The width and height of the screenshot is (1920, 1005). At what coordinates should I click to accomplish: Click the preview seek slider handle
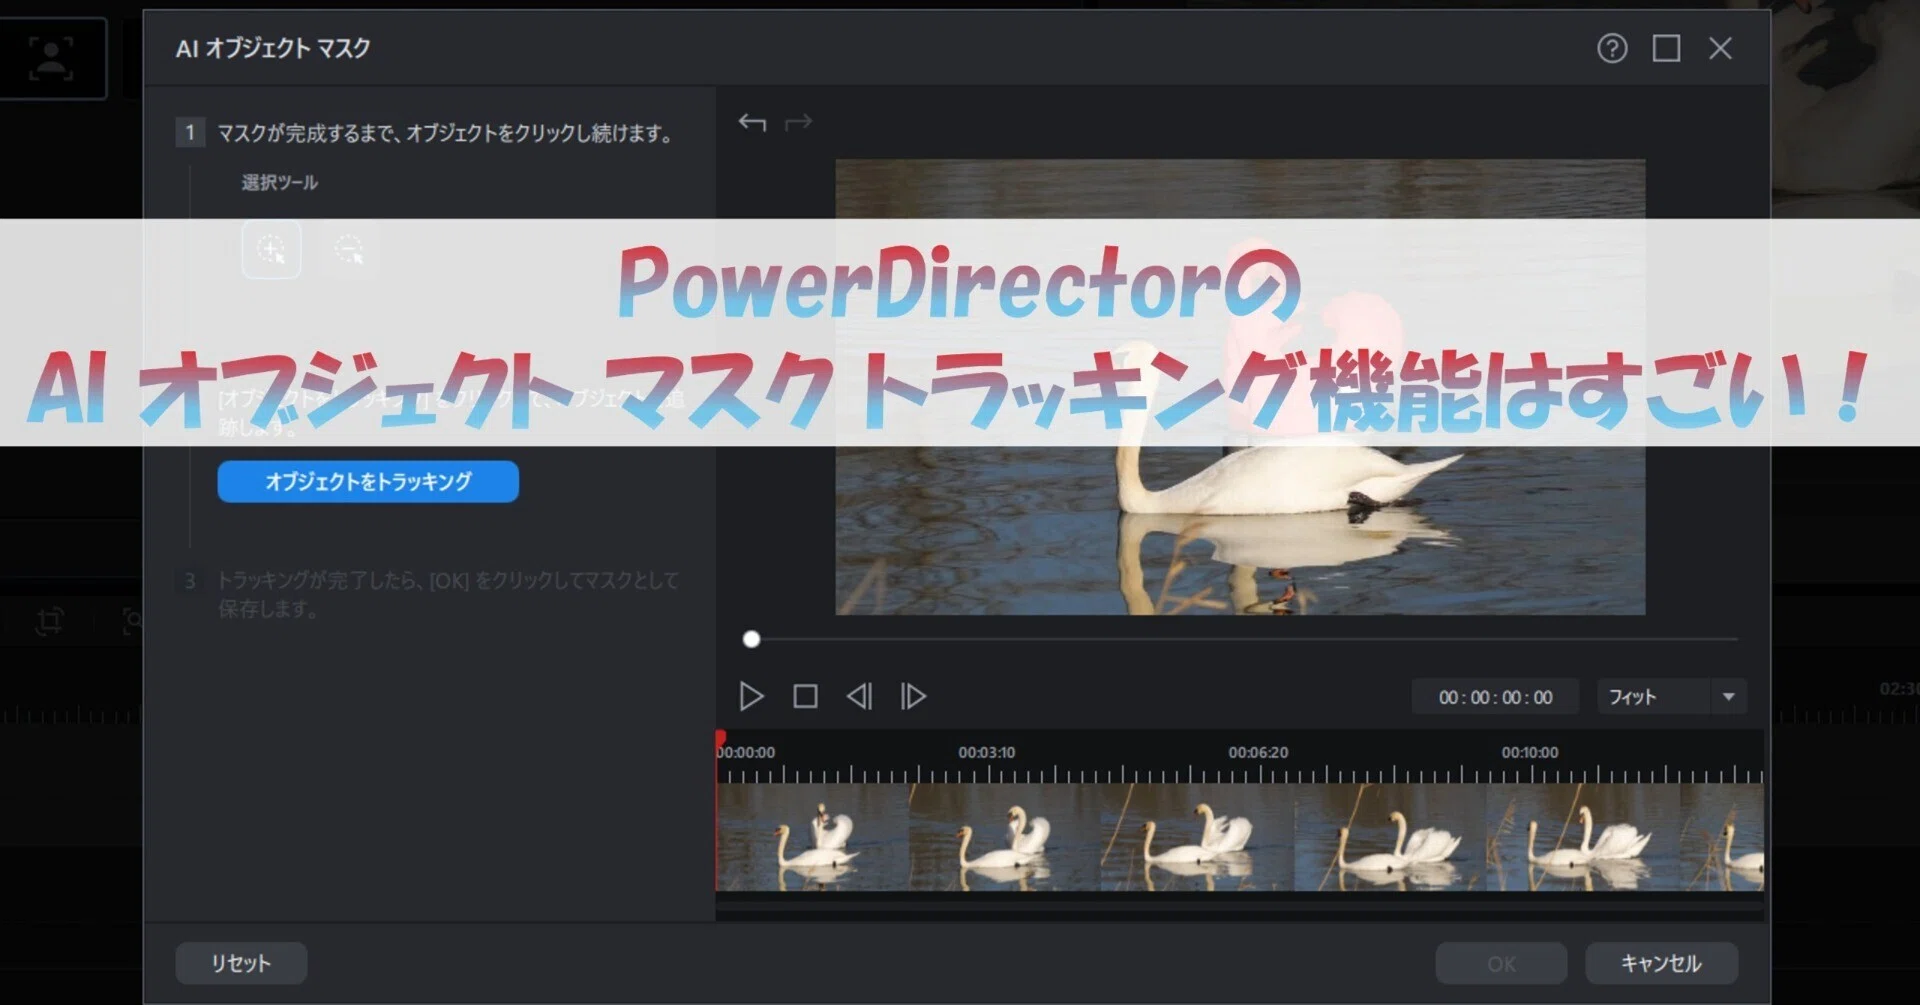click(x=751, y=639)
